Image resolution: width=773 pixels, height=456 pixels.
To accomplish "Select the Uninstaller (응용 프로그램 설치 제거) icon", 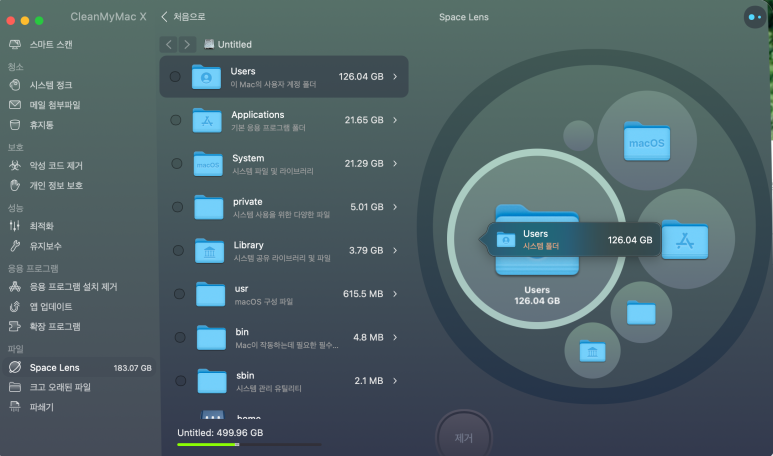I will pyautogui.click(x=15, y=286).
